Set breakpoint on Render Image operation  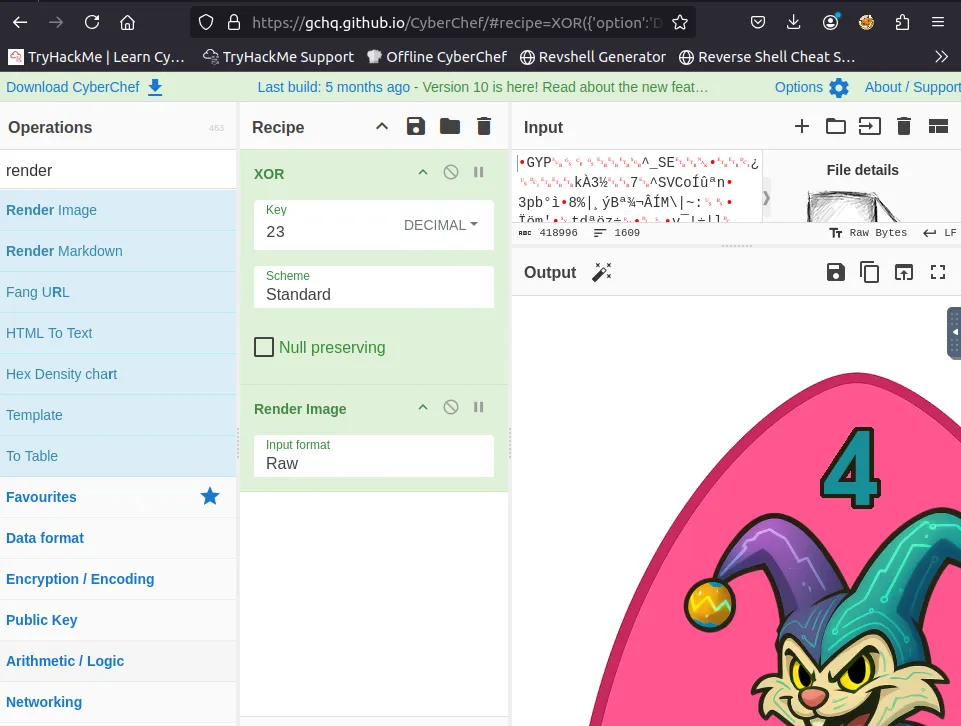tap(479, 408)
